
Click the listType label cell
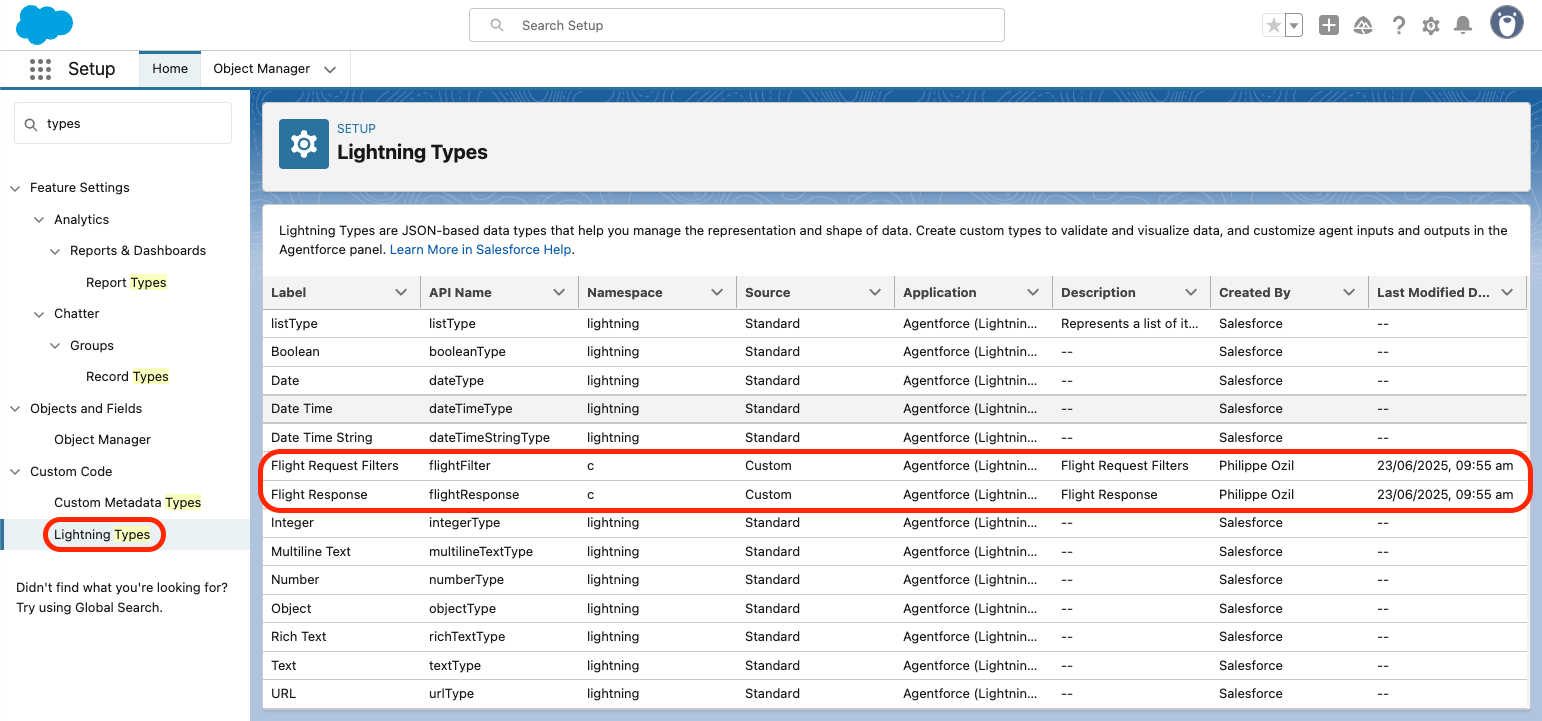[294, 324]
